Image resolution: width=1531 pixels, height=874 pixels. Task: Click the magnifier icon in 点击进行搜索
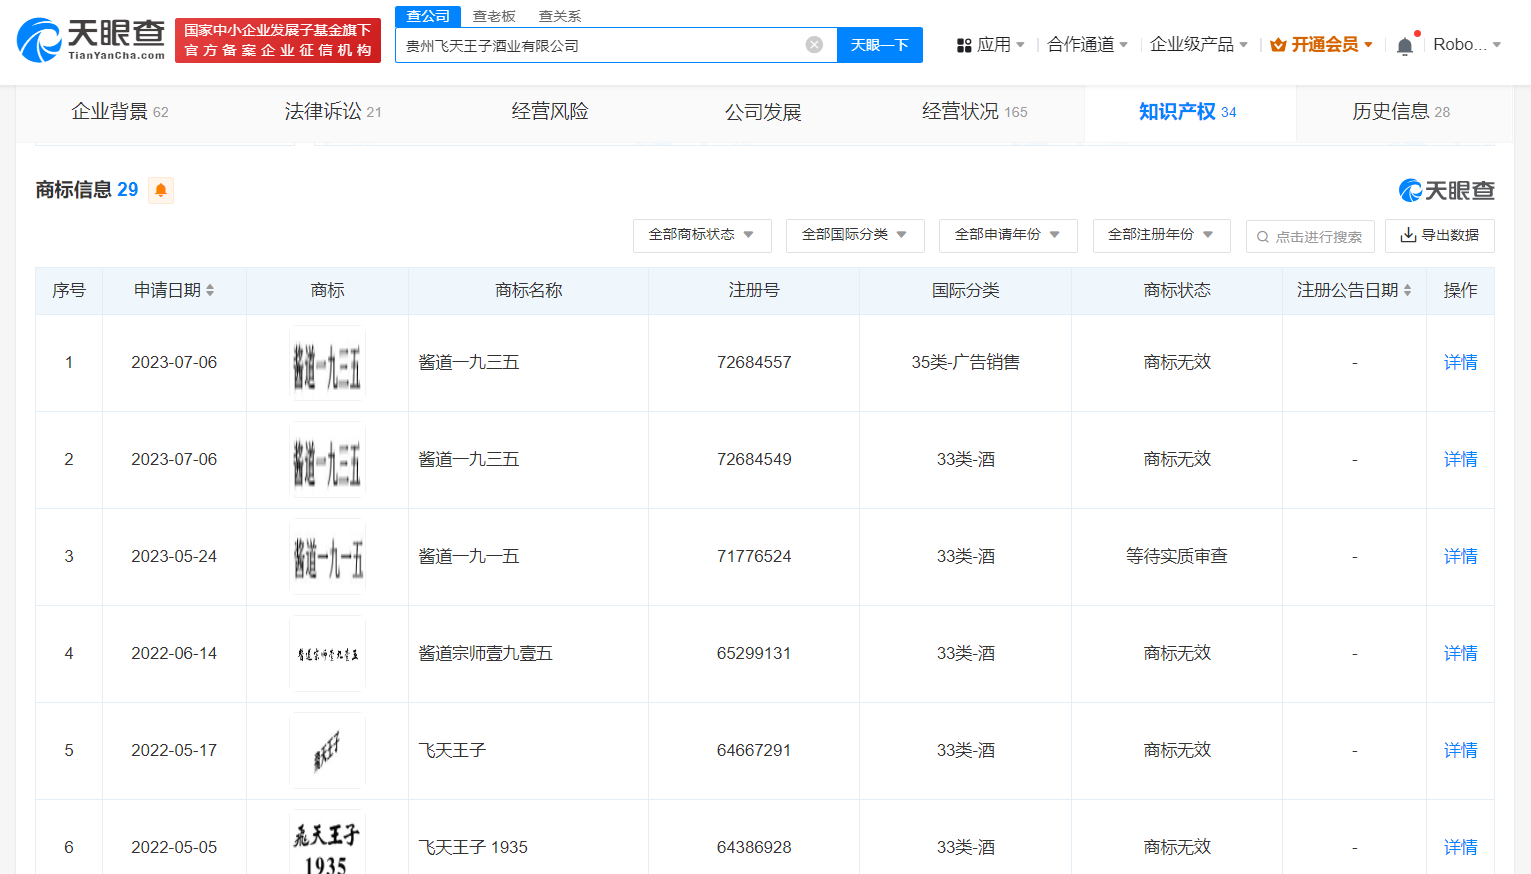tap(1262, 236)
